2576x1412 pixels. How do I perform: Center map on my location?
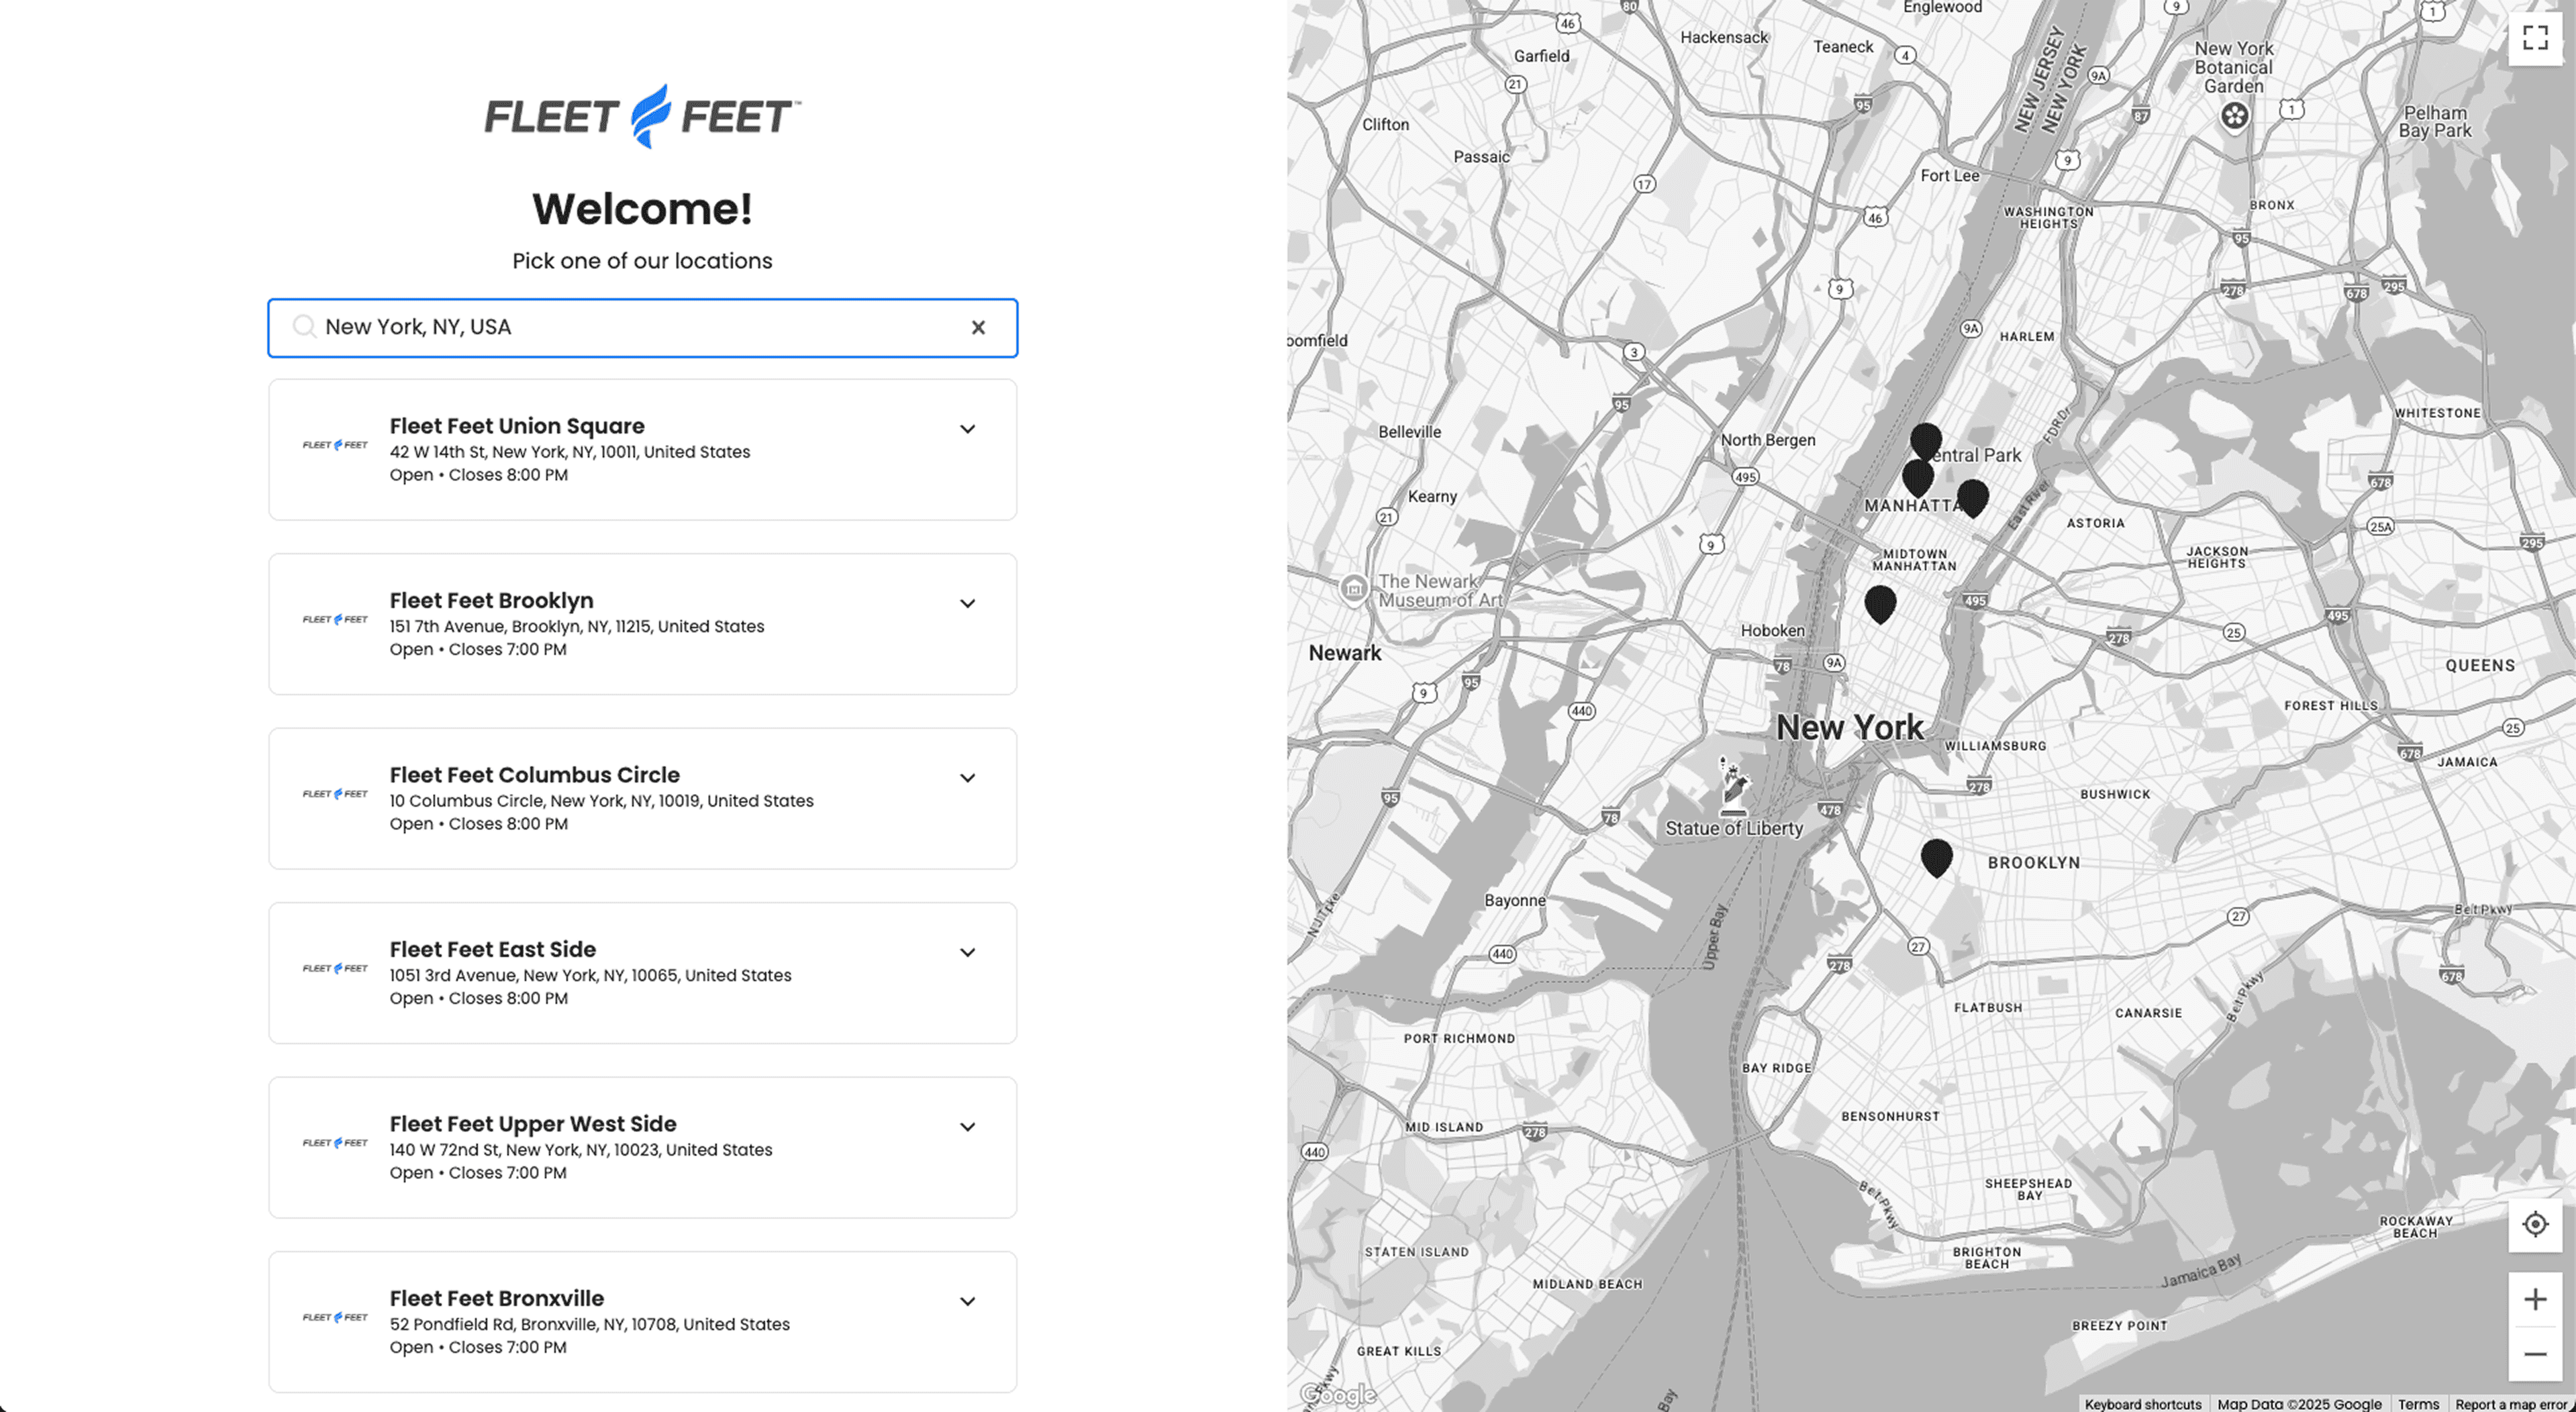(x=2534, y=1224)
